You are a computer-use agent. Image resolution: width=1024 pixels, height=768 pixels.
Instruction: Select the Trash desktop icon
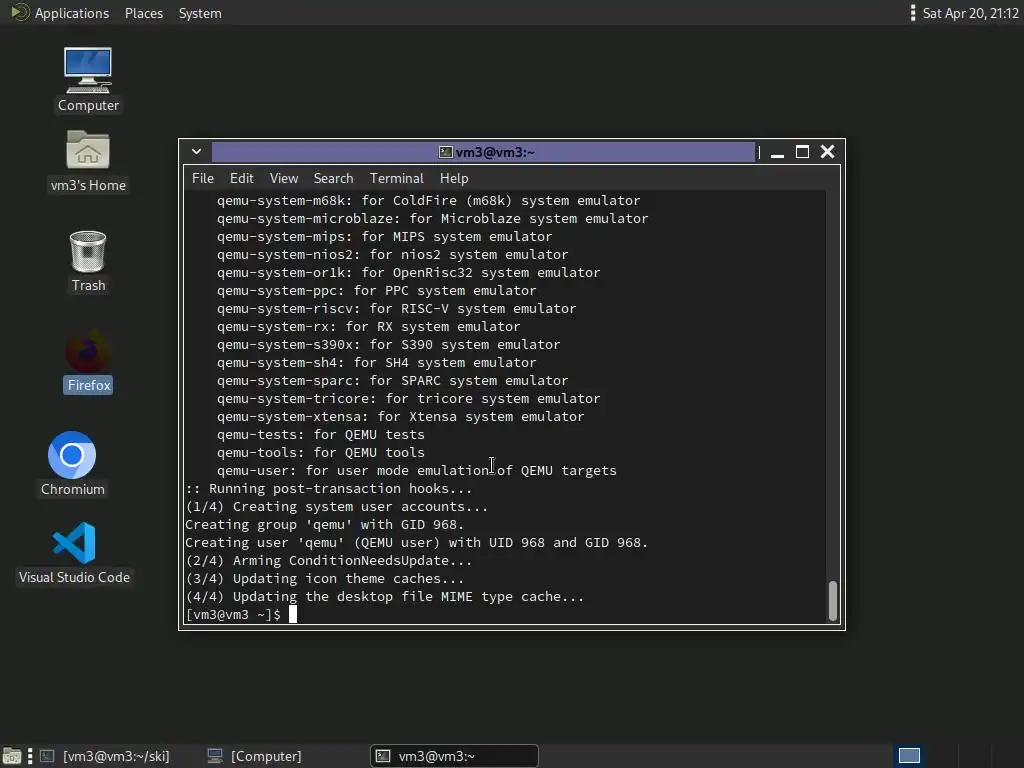tap(88, 261)
